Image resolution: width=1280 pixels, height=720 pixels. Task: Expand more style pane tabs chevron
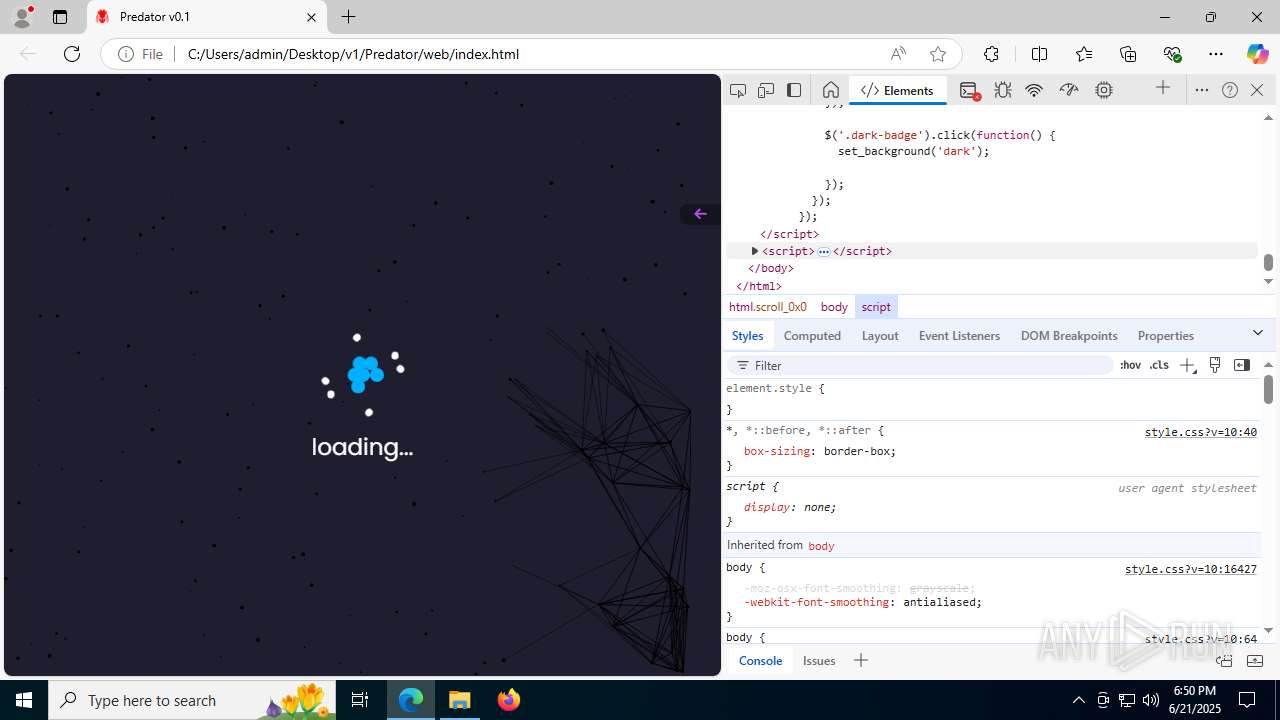coord(1258,333)
